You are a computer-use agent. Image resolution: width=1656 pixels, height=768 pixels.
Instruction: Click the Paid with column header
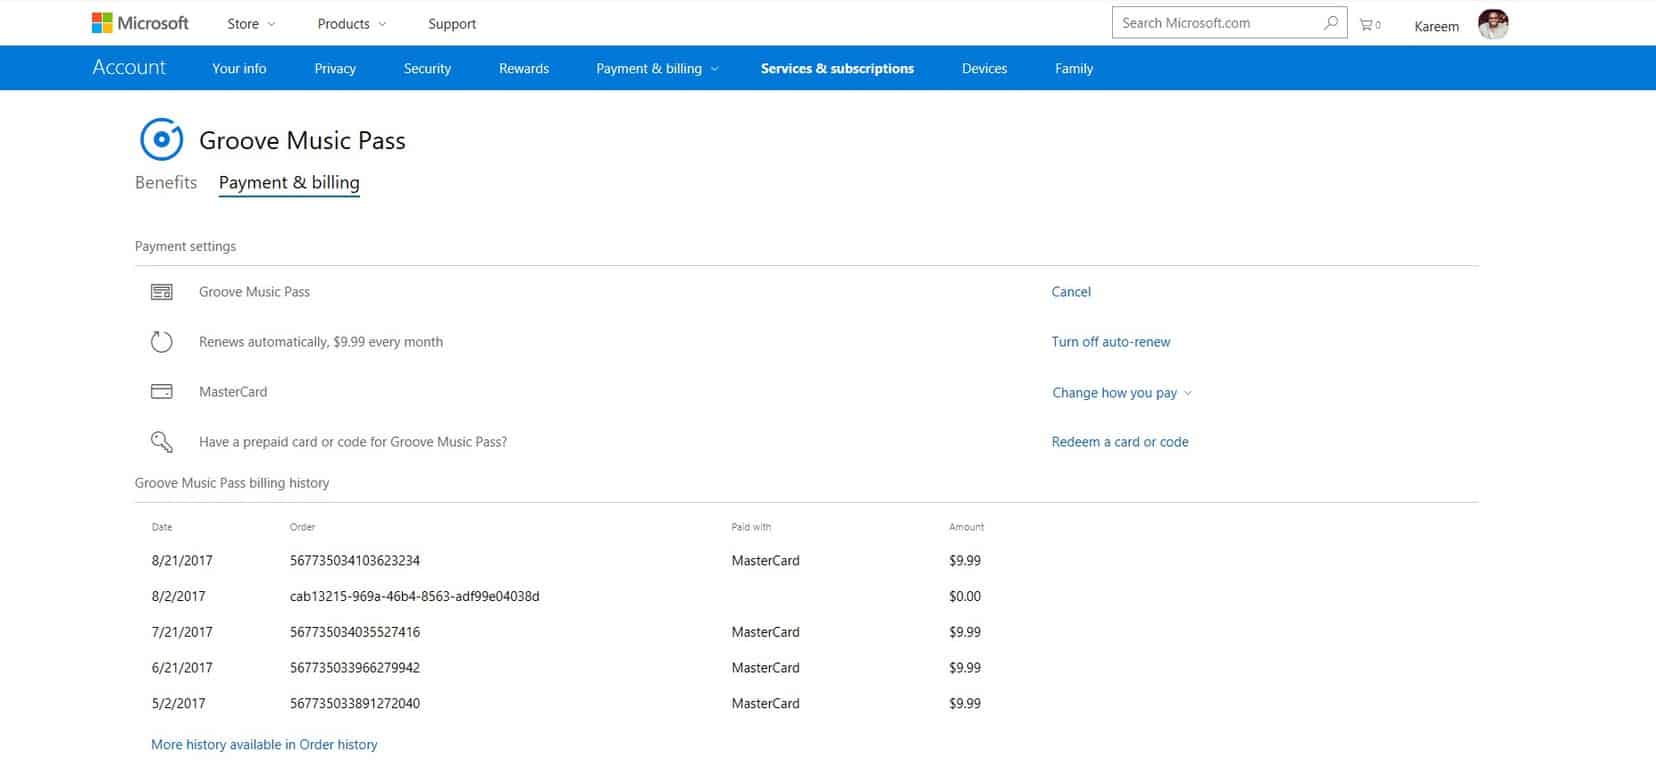pyautogui.click(x=751, y=527)
